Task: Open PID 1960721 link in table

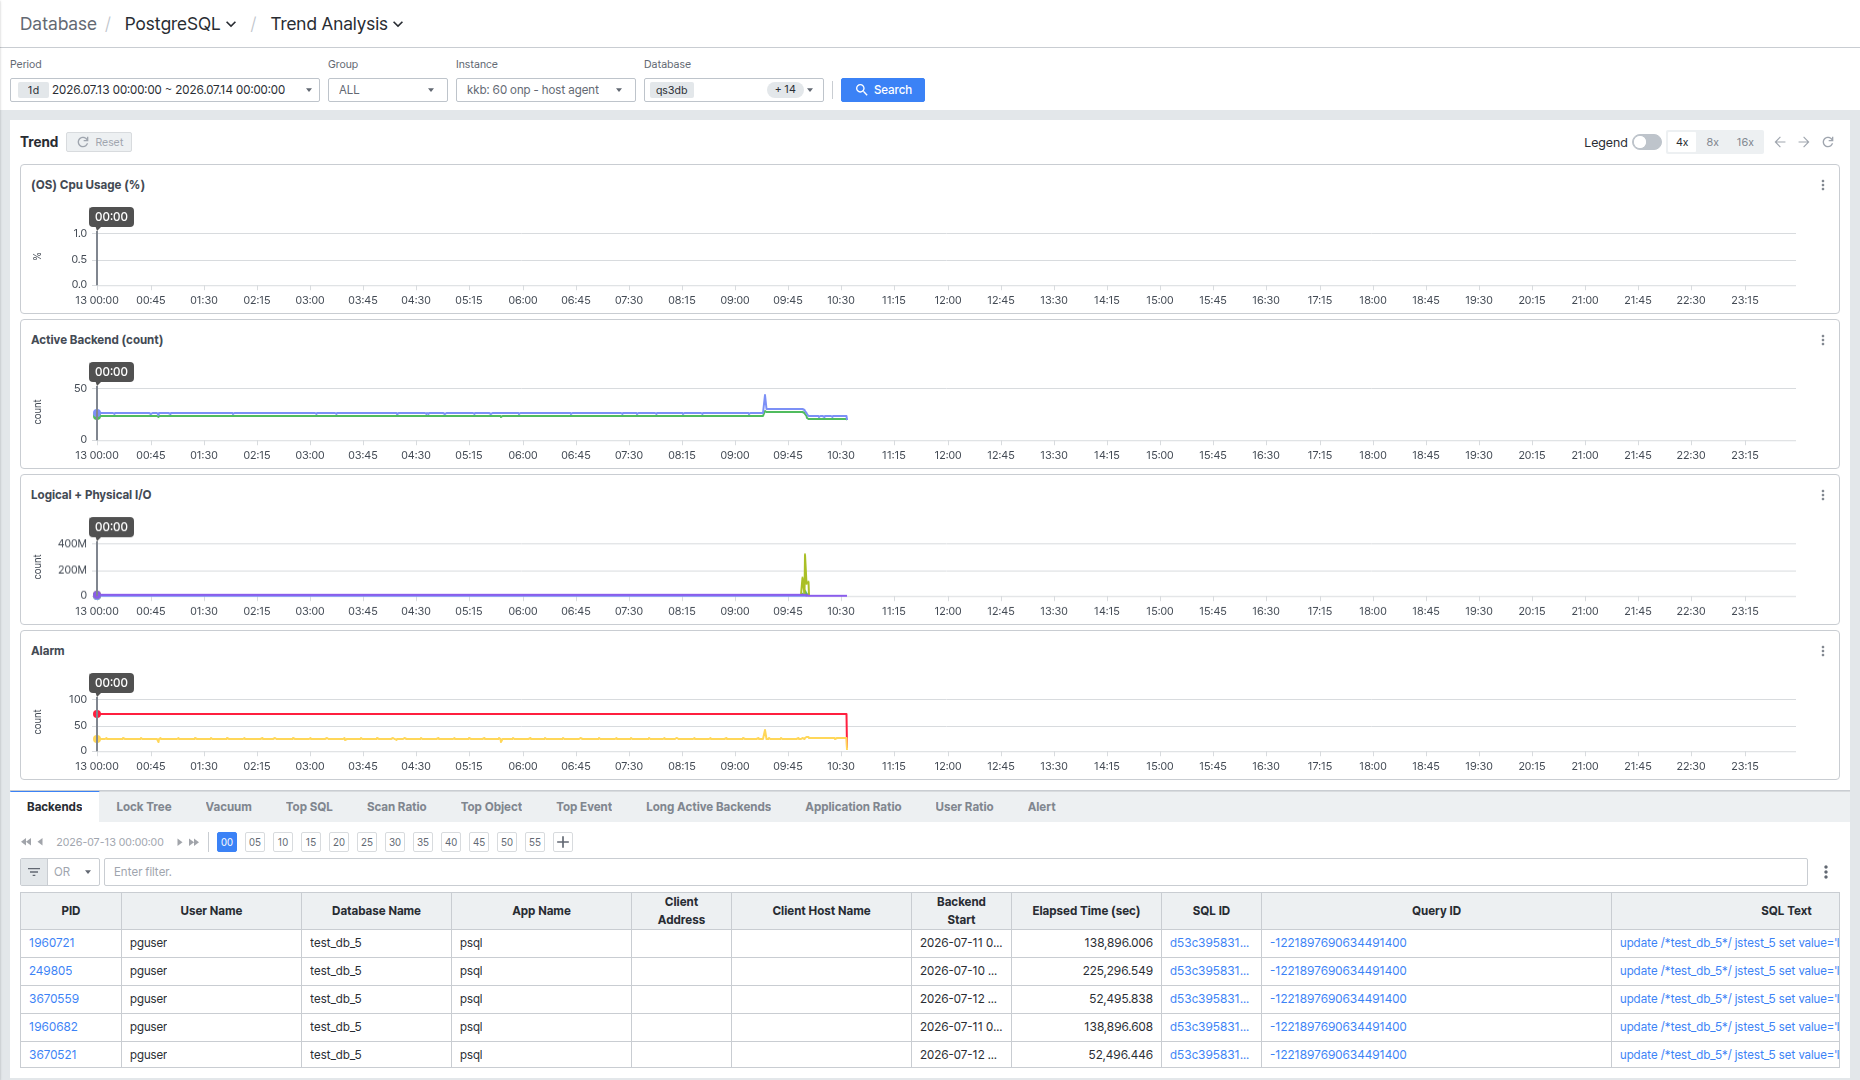Action: pos(52,943)
